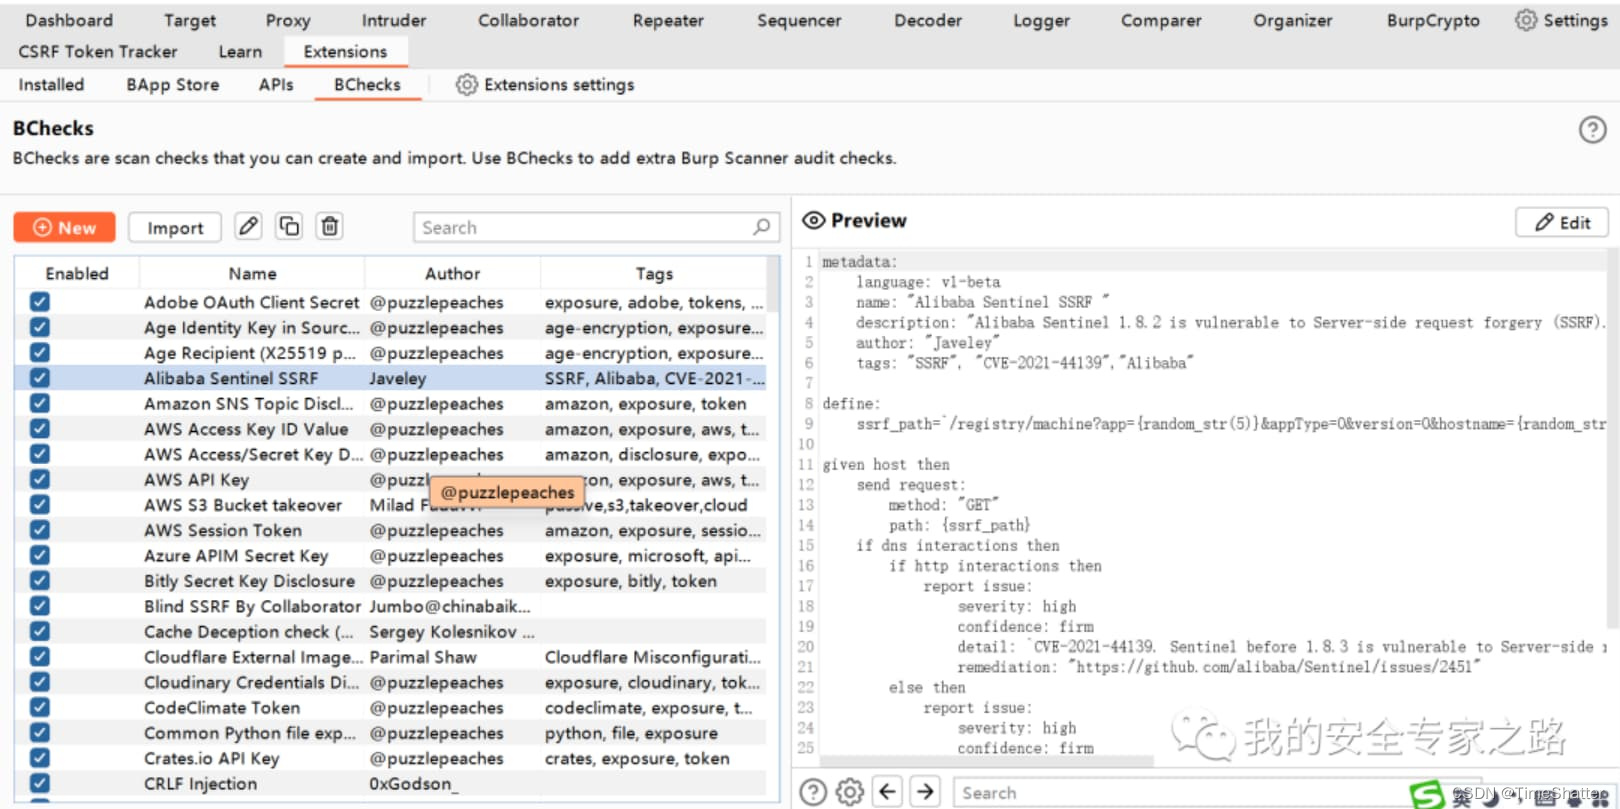Uncheck Adobe OAuth Client Secret checkbox
Screen dimensions: 1620x809
40,302
